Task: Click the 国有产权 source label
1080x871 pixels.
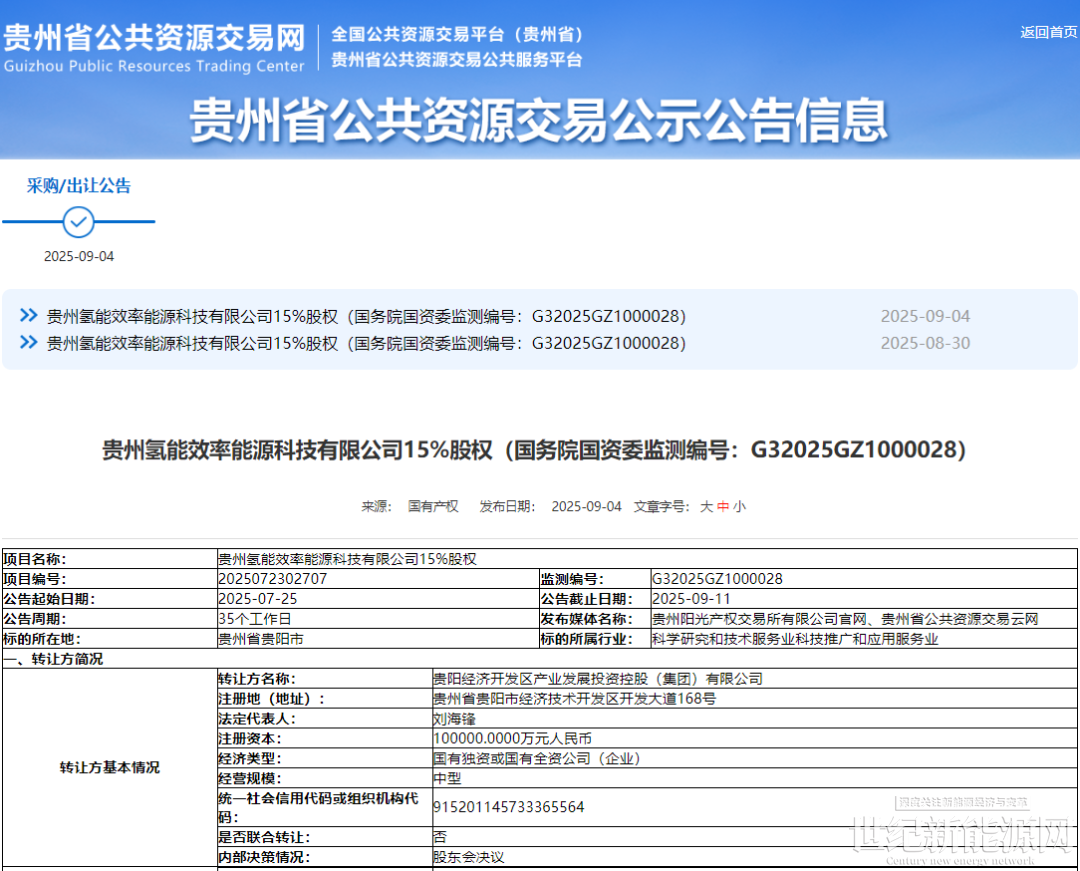Action: coord(433,507)
